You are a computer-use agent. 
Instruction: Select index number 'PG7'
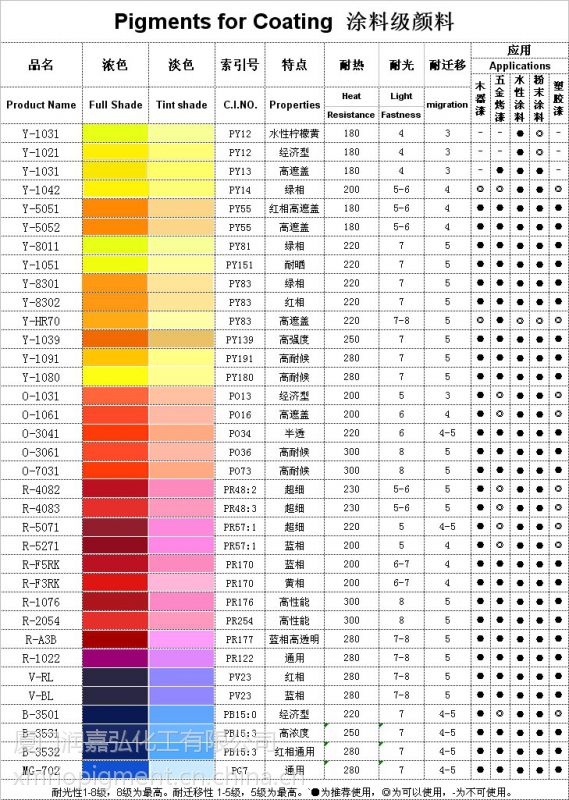click(240, 770)
